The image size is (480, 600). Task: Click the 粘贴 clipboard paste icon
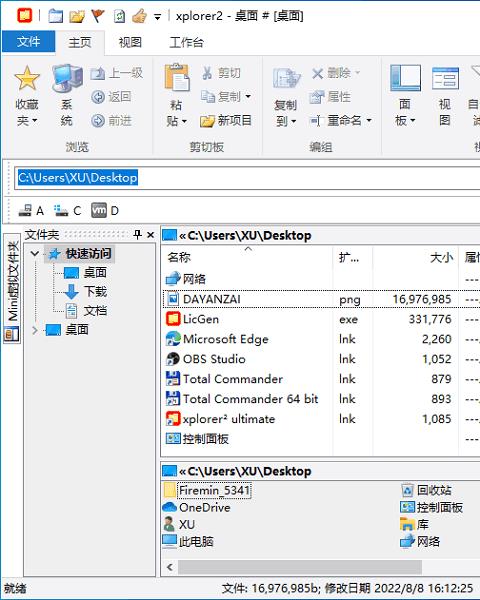176,78
